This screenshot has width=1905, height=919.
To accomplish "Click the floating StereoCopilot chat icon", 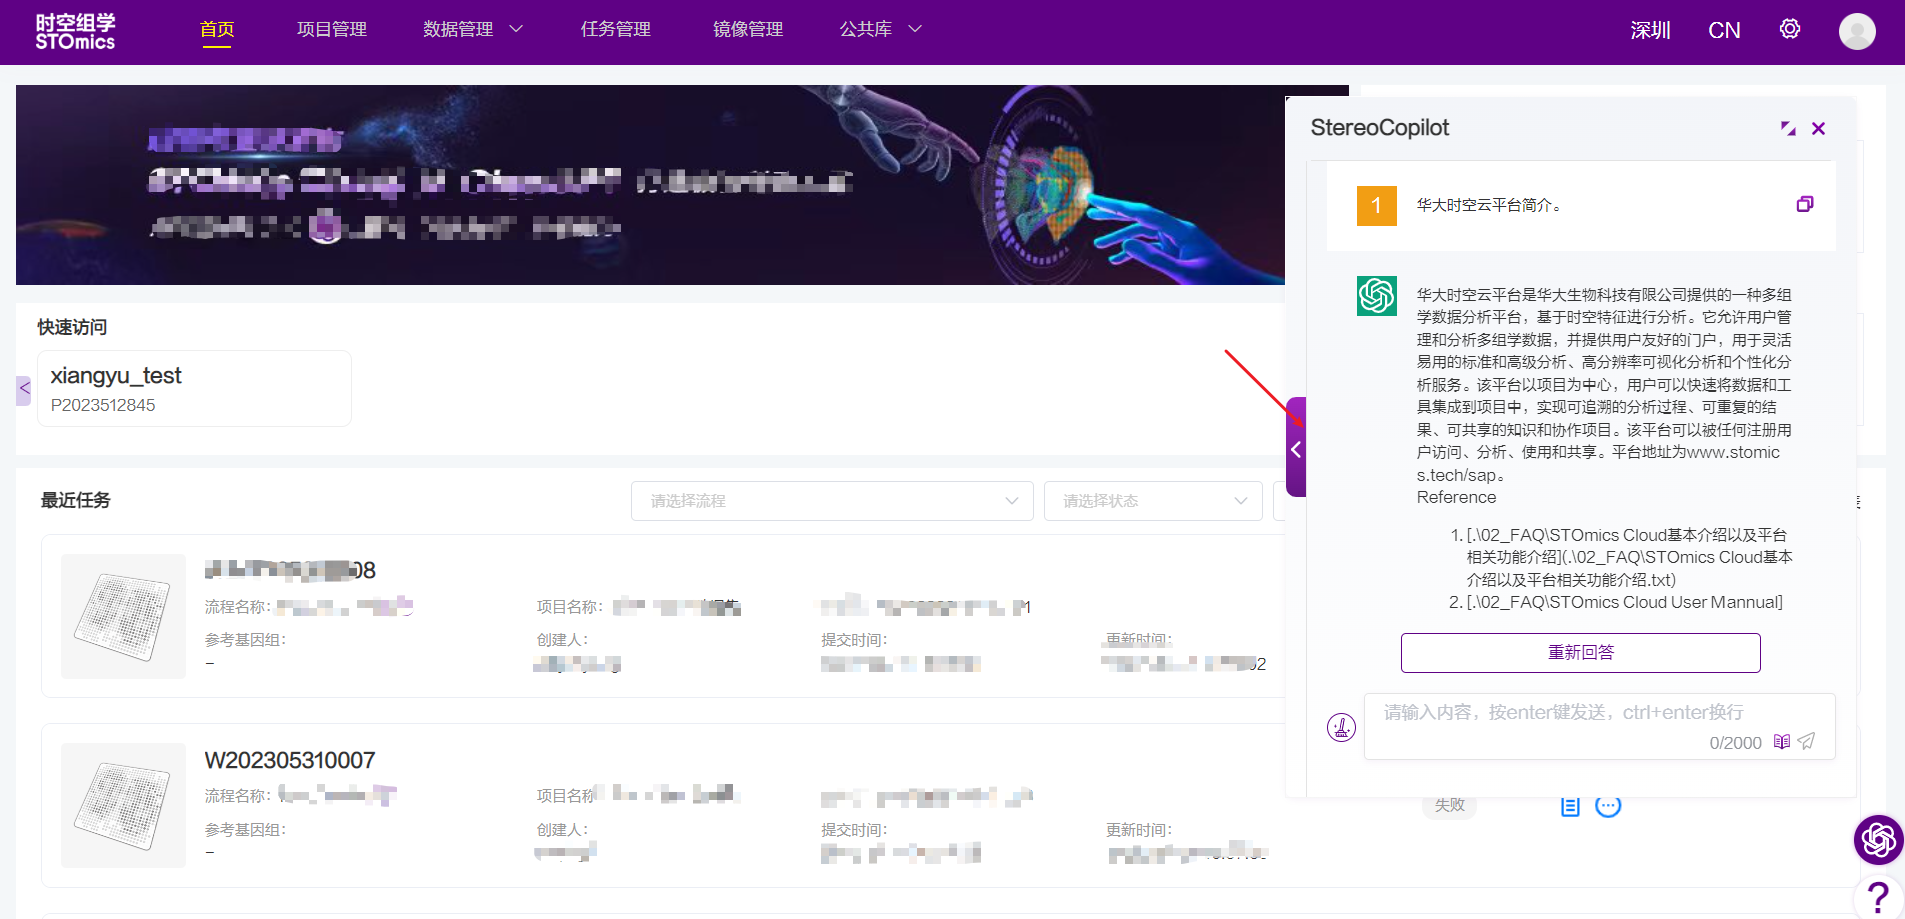I will click(x=1878, y=839).
